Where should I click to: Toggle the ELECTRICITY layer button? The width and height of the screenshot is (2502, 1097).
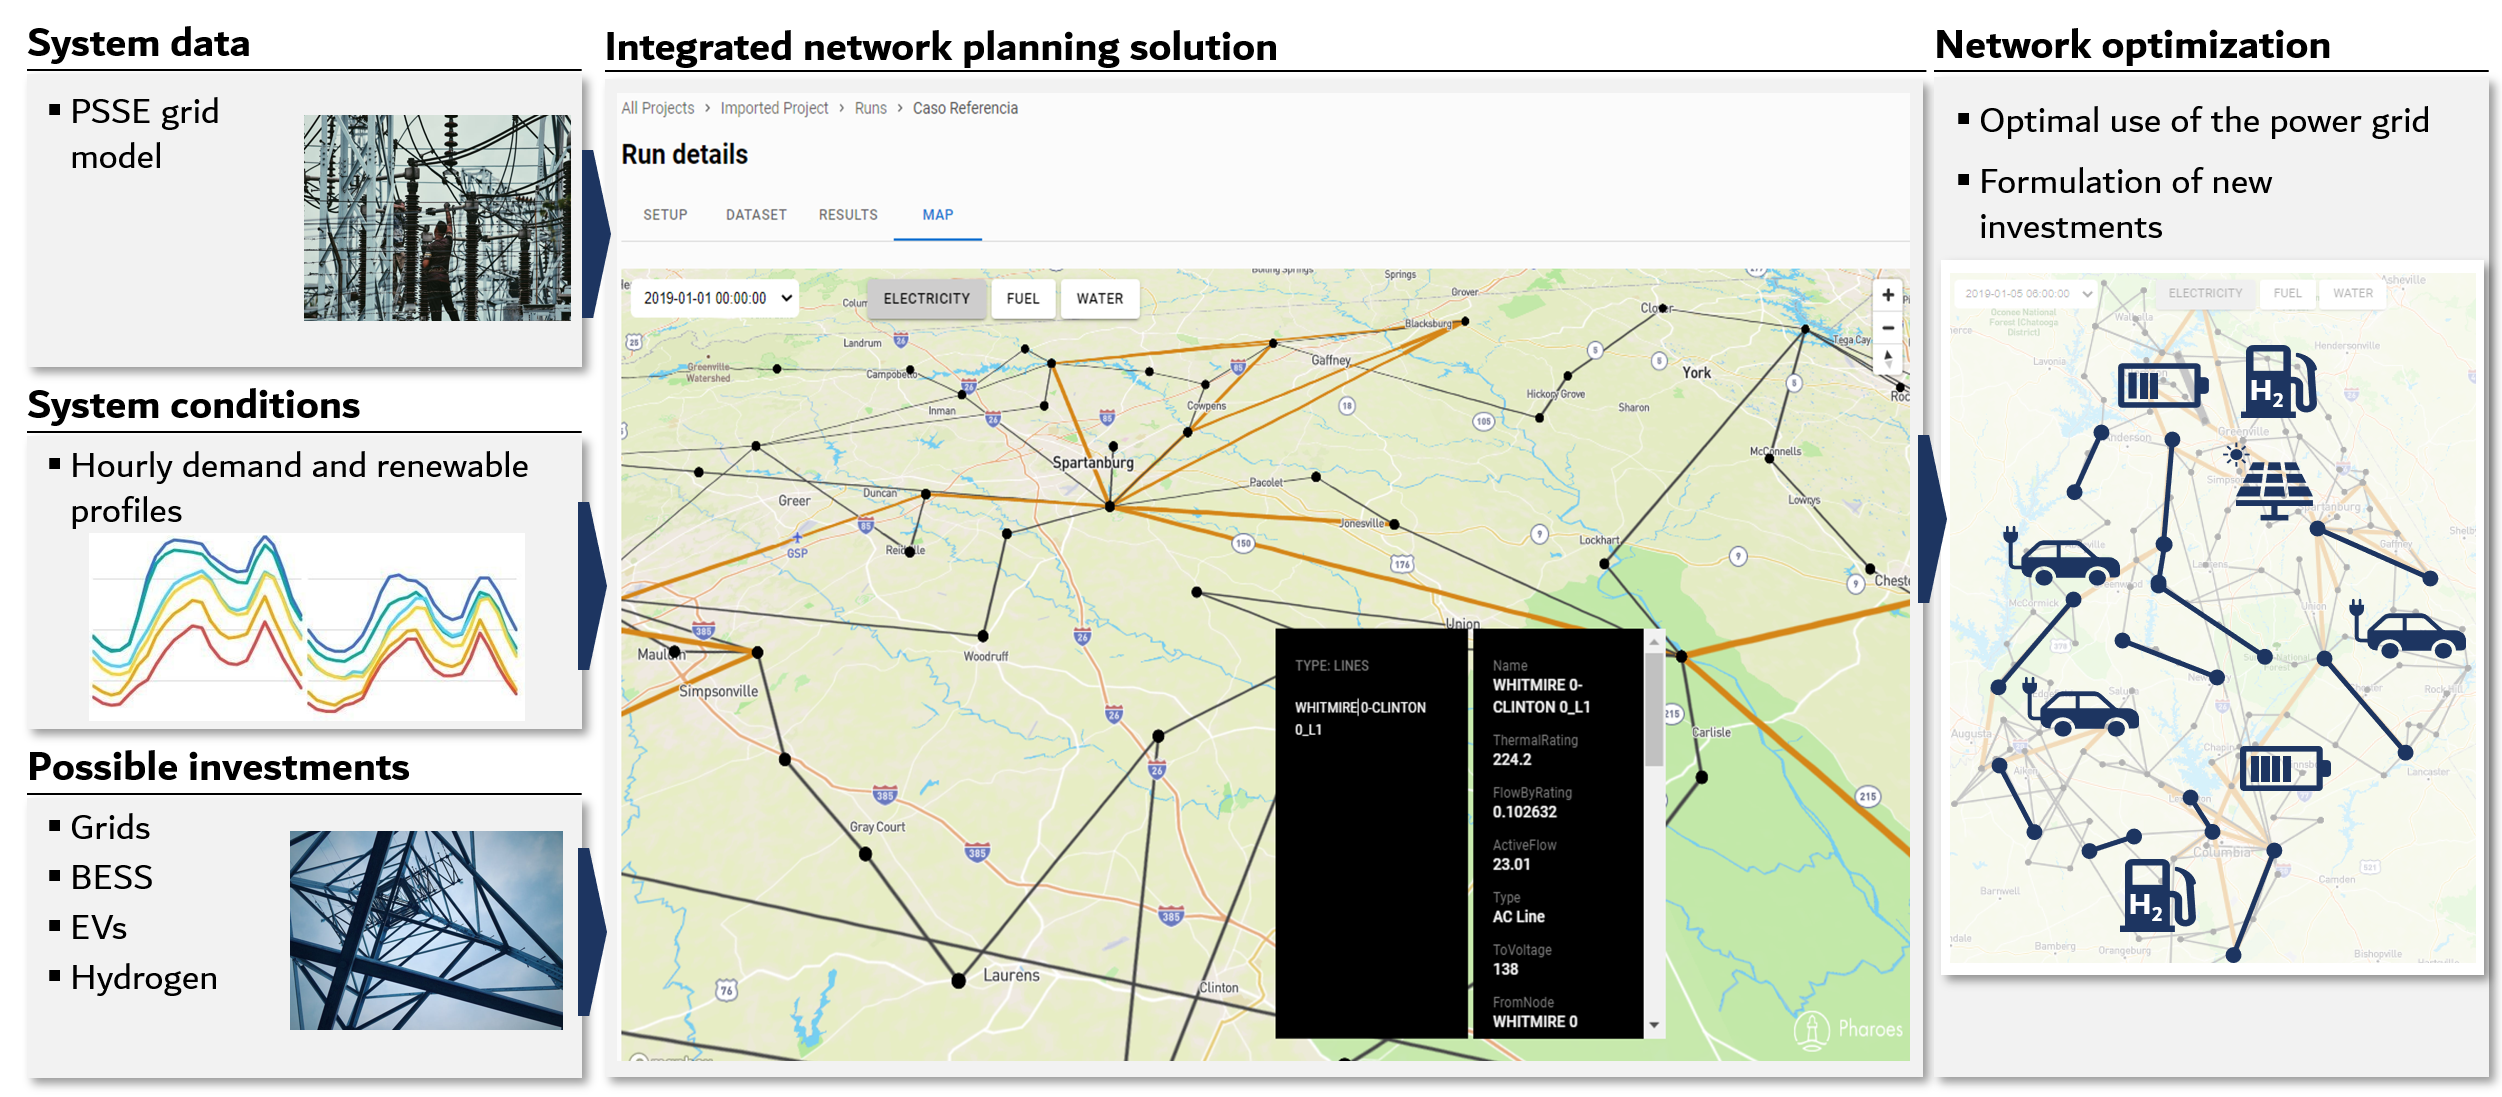[x=926, y=299]
